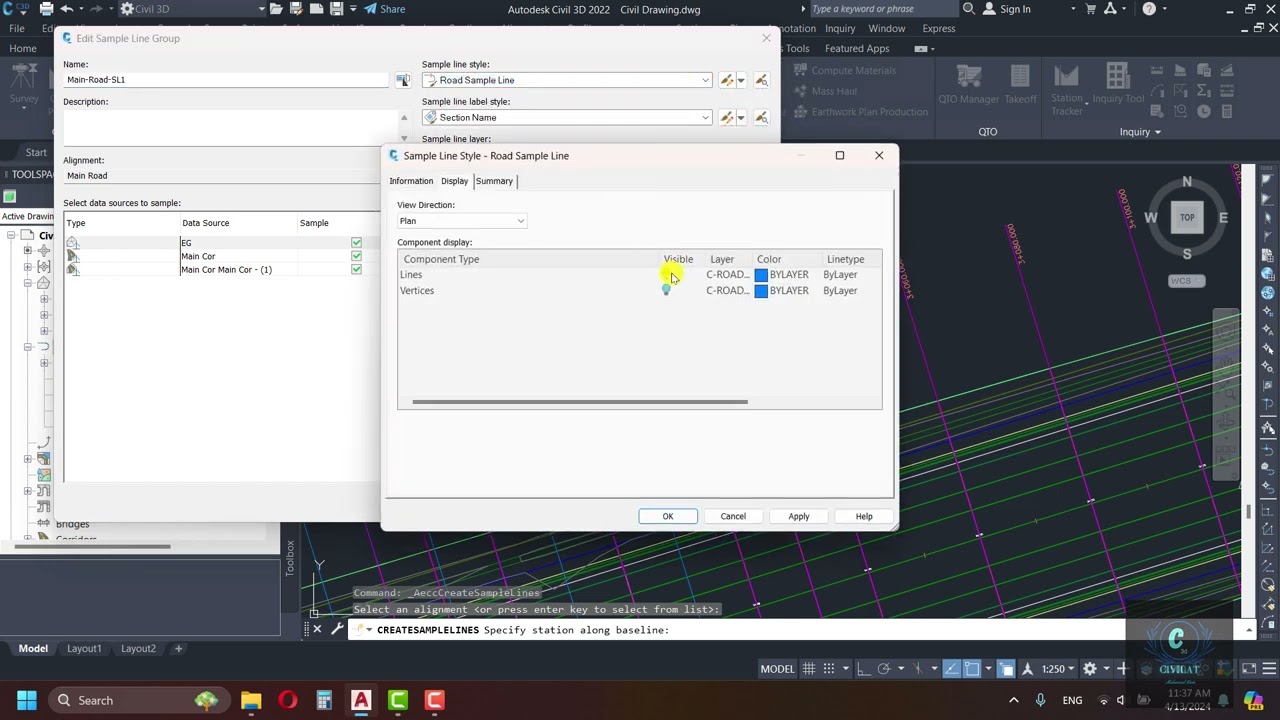Open the Civil 3D workspace dropdown

(x=193, y=9)
